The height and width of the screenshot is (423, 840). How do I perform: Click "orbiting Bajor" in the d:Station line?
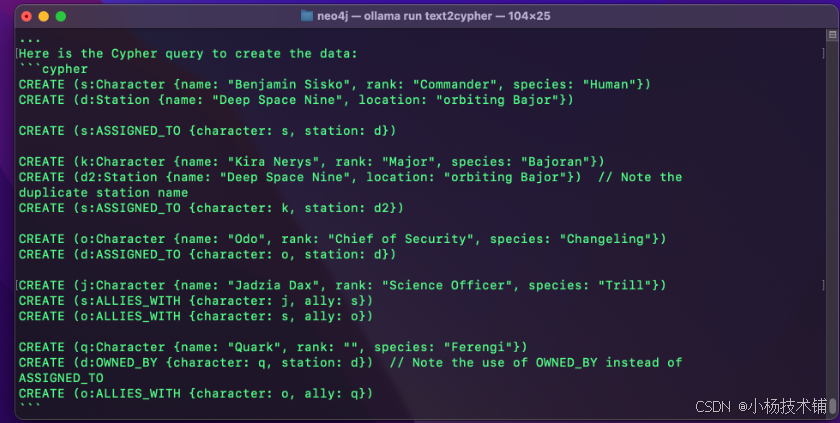[497, 100]
